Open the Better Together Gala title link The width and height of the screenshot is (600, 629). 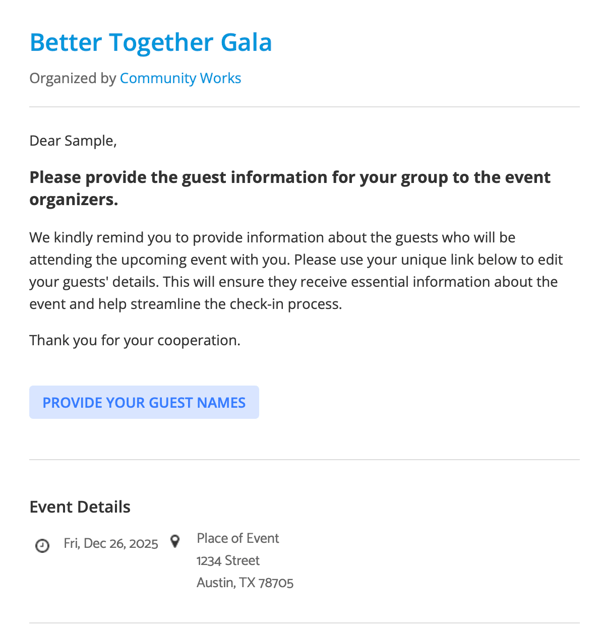pyautogui.click(x=151, y=43)
